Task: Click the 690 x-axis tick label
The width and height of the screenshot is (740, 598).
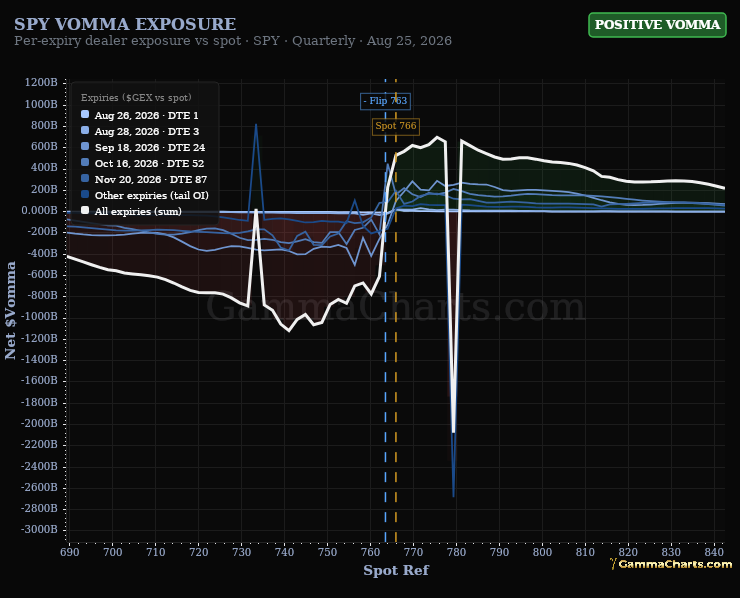Action: (70, 552)
